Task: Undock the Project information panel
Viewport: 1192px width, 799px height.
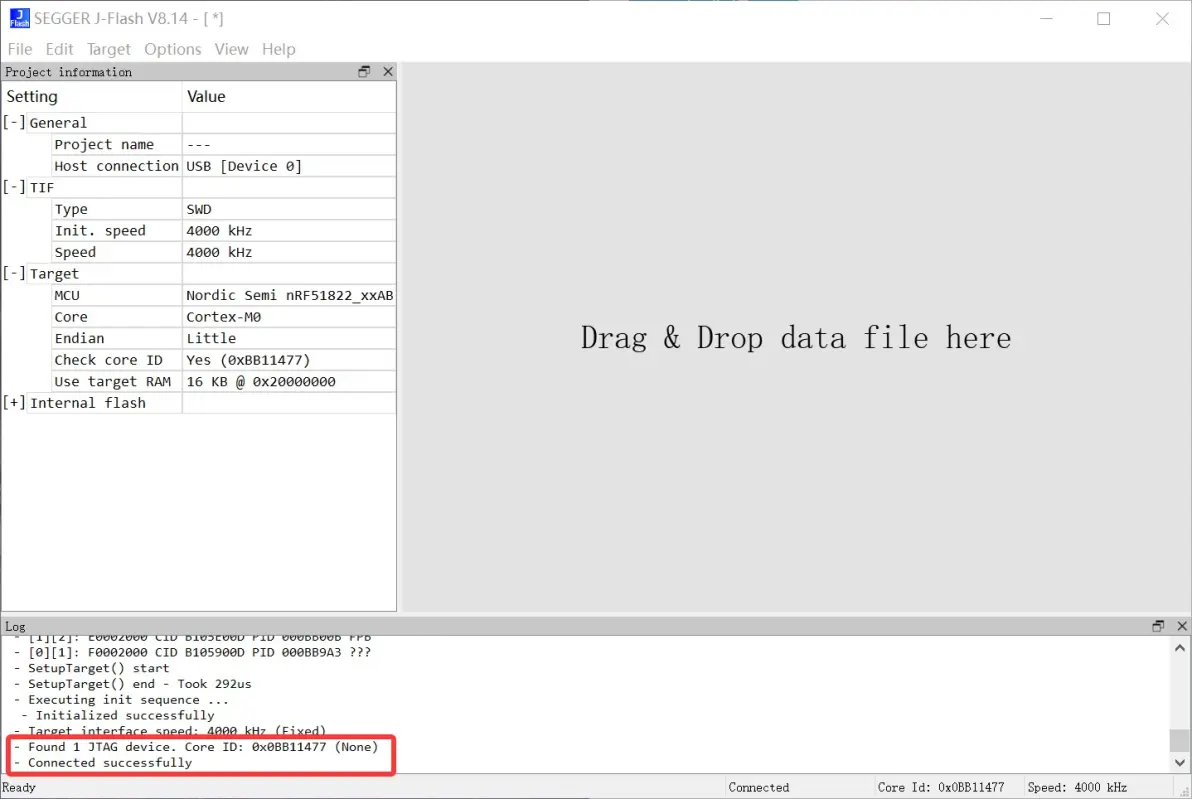Action: (x=364, y=71)
